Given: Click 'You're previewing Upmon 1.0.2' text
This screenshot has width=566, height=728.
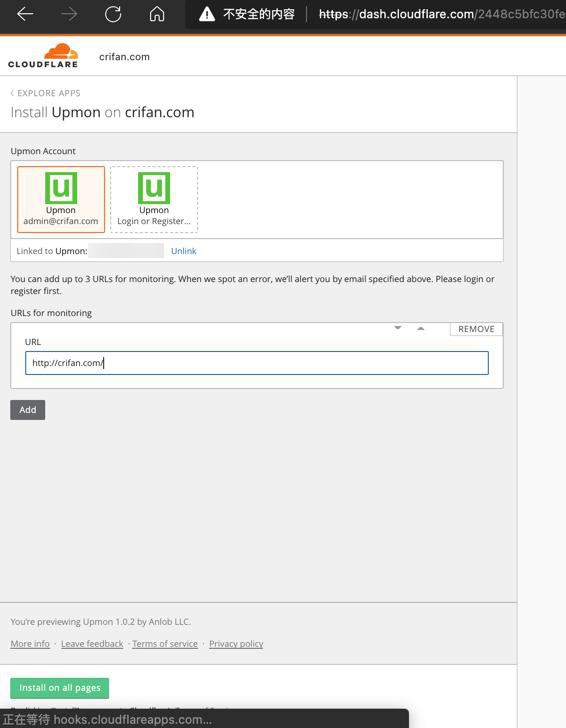Looking at the screenshot, I should (x=100, y=621).
